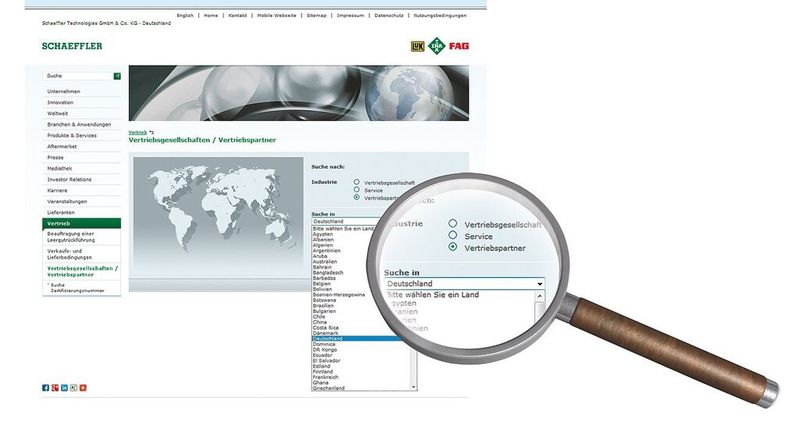Select Bangladesch in the country list
The width and height of the screenshot is (800, 425).
328,273
